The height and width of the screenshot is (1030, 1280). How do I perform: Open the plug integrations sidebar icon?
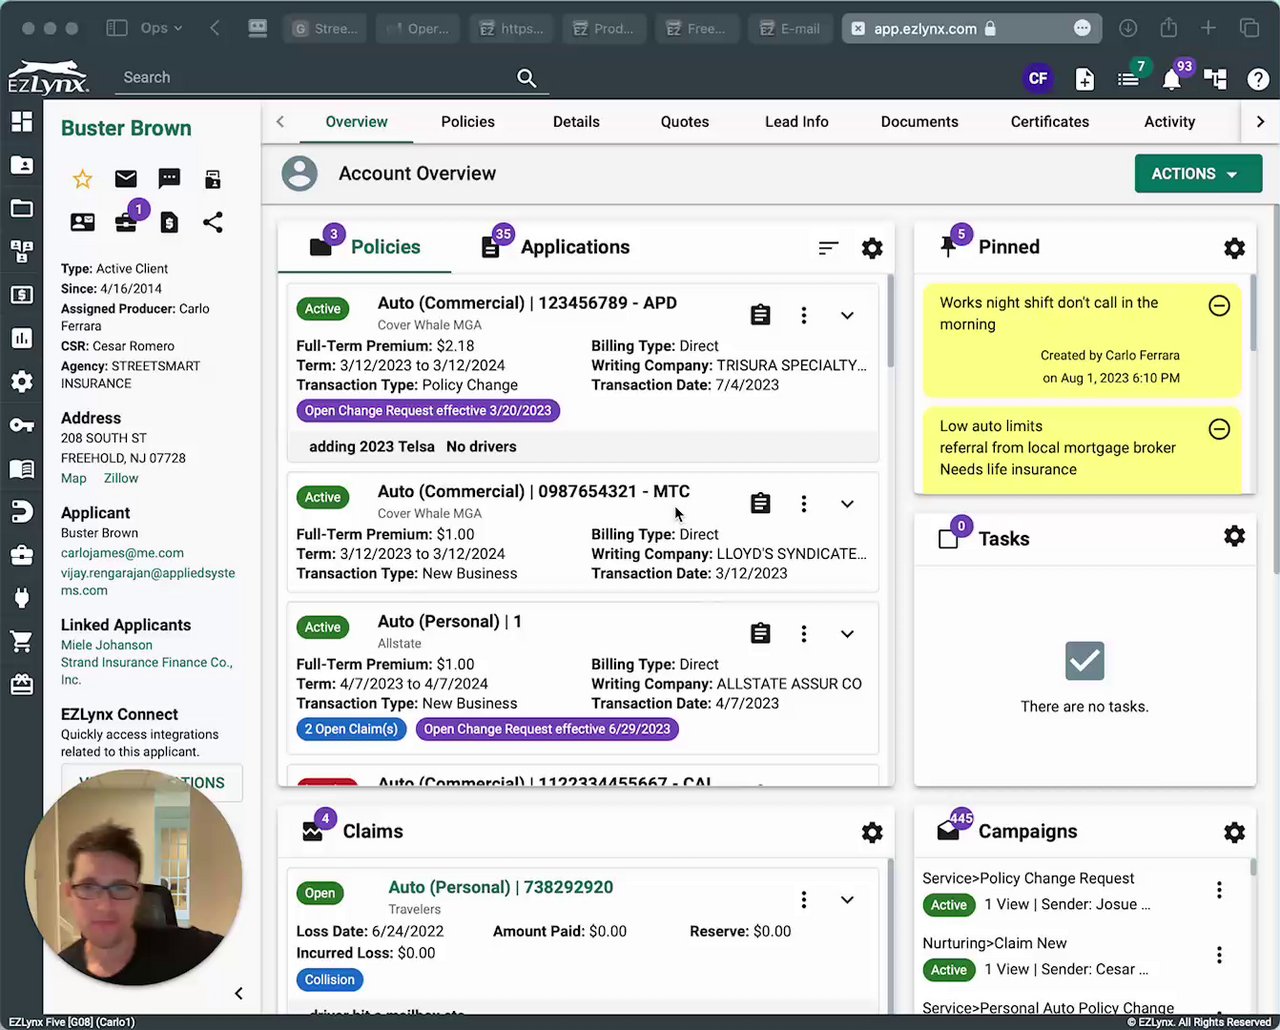point(21,598)
